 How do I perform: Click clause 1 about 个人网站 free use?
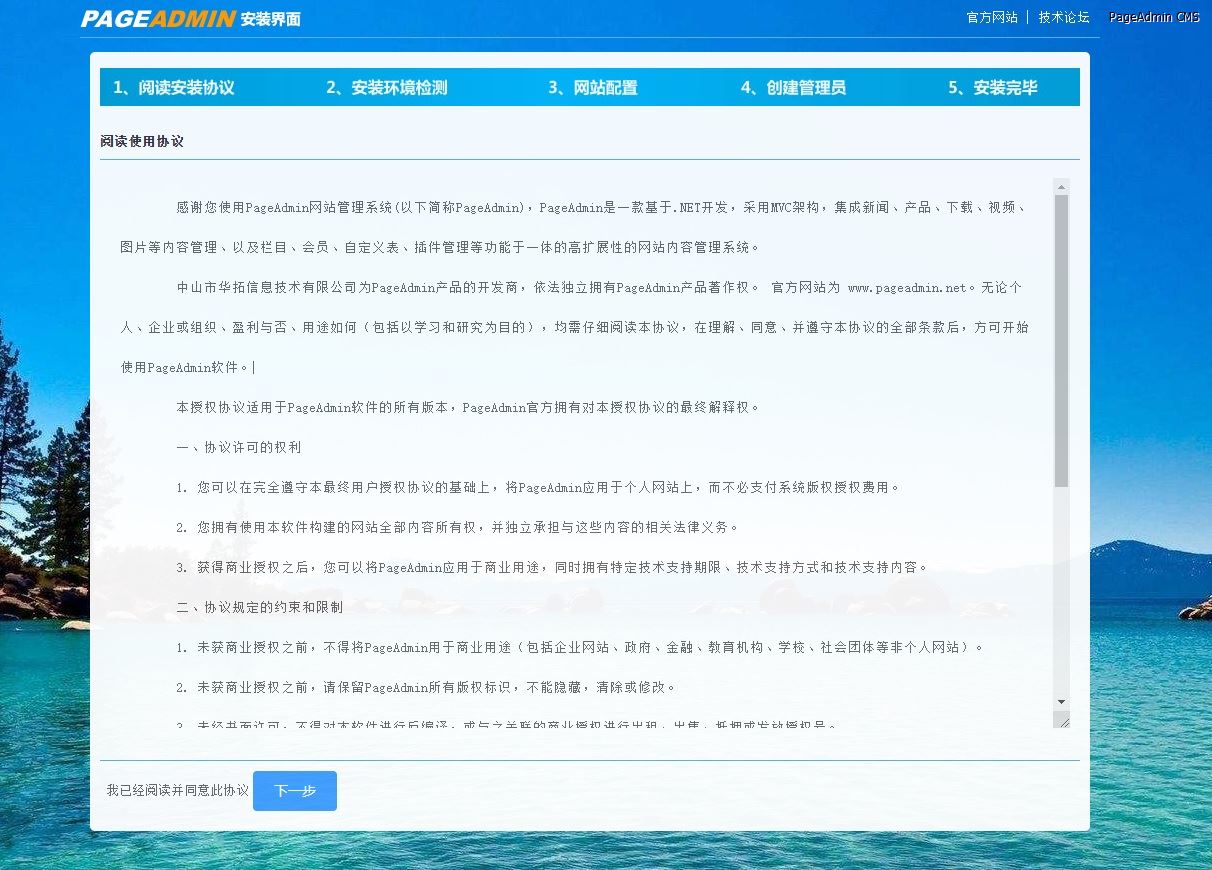(539, 488)
